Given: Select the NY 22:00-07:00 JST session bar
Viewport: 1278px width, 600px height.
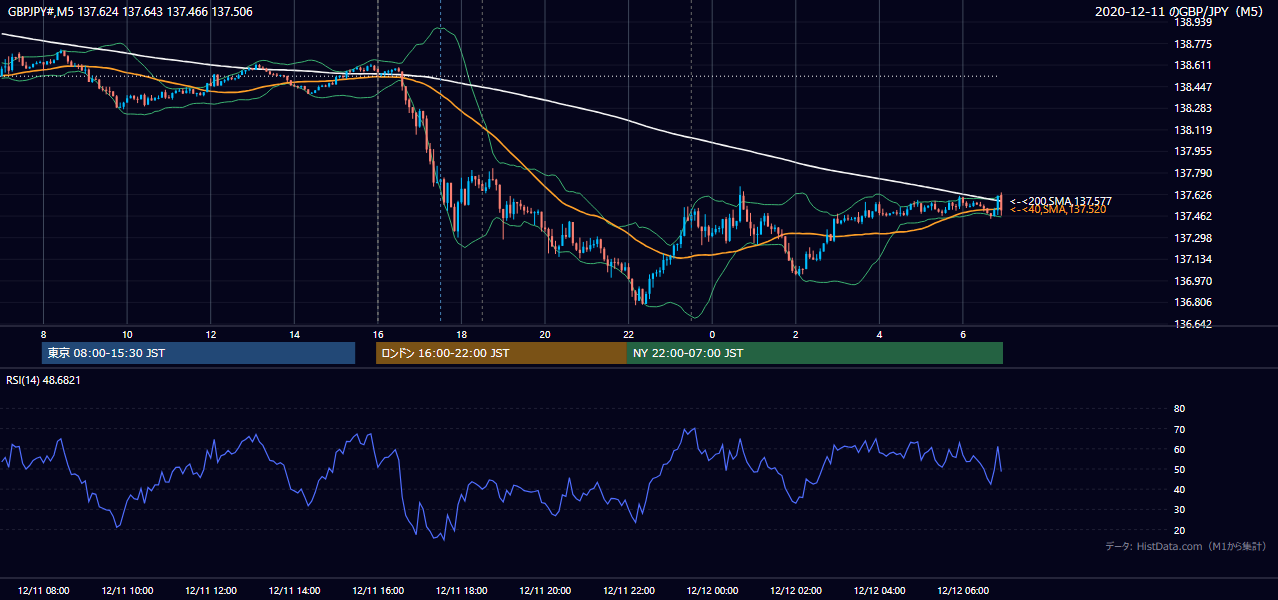Looking at the screenshot, I should tap(815, 353).
